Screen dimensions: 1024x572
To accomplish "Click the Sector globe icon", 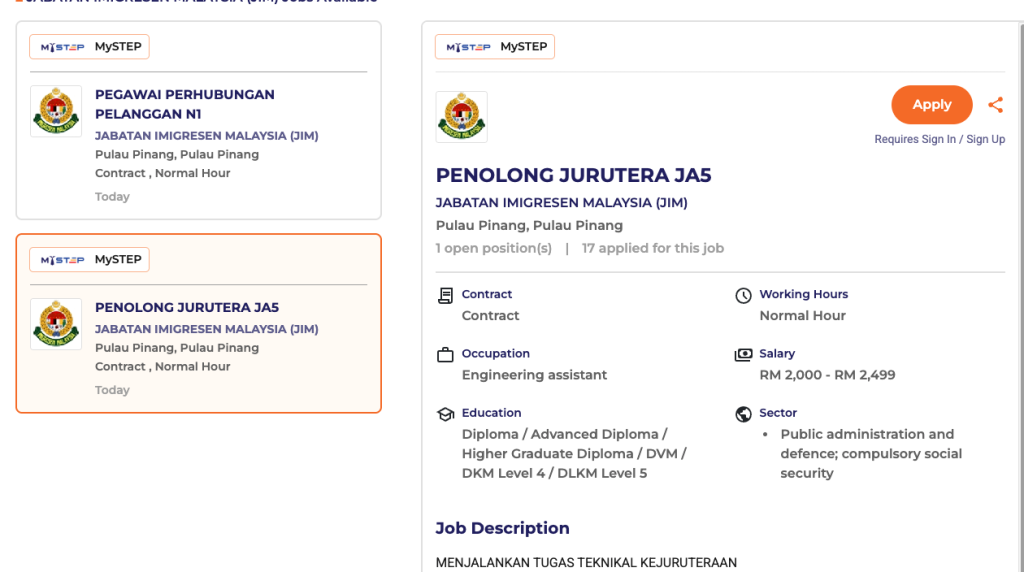I will (x=743, y=414).
